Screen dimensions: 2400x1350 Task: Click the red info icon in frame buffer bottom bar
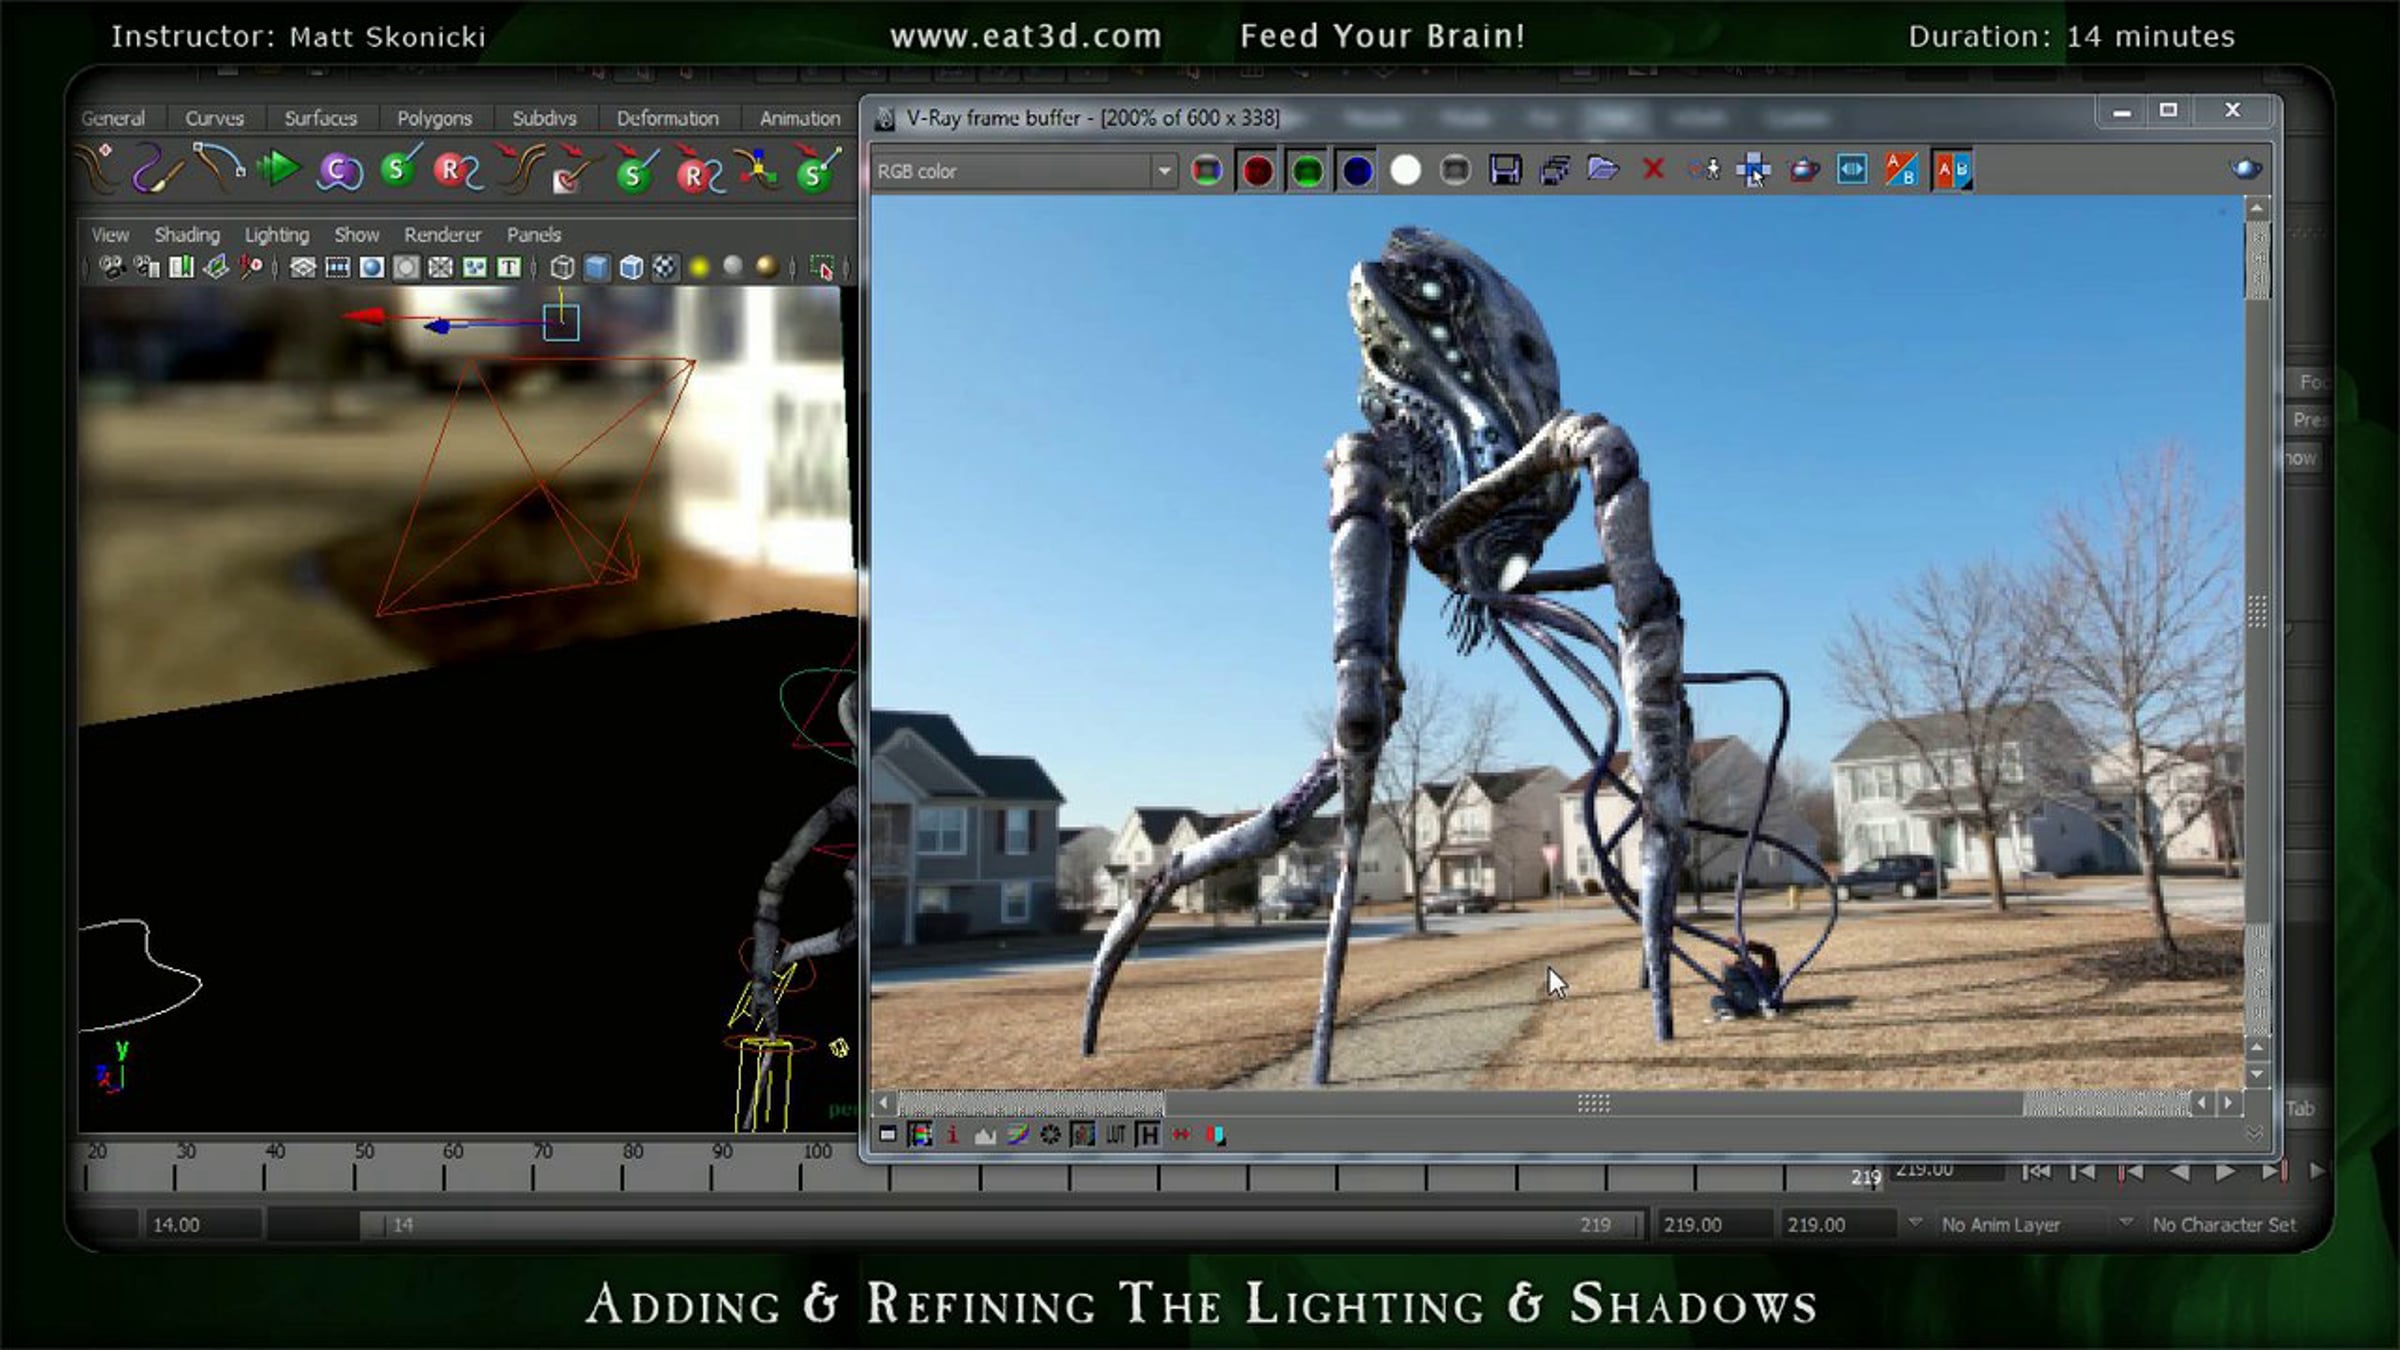(x=952, y=1135)
